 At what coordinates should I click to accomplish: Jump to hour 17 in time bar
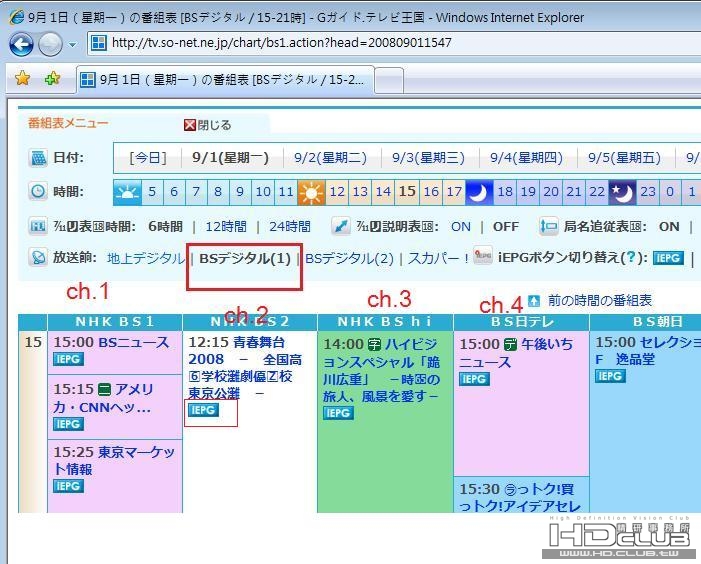[x=454, y=193]
